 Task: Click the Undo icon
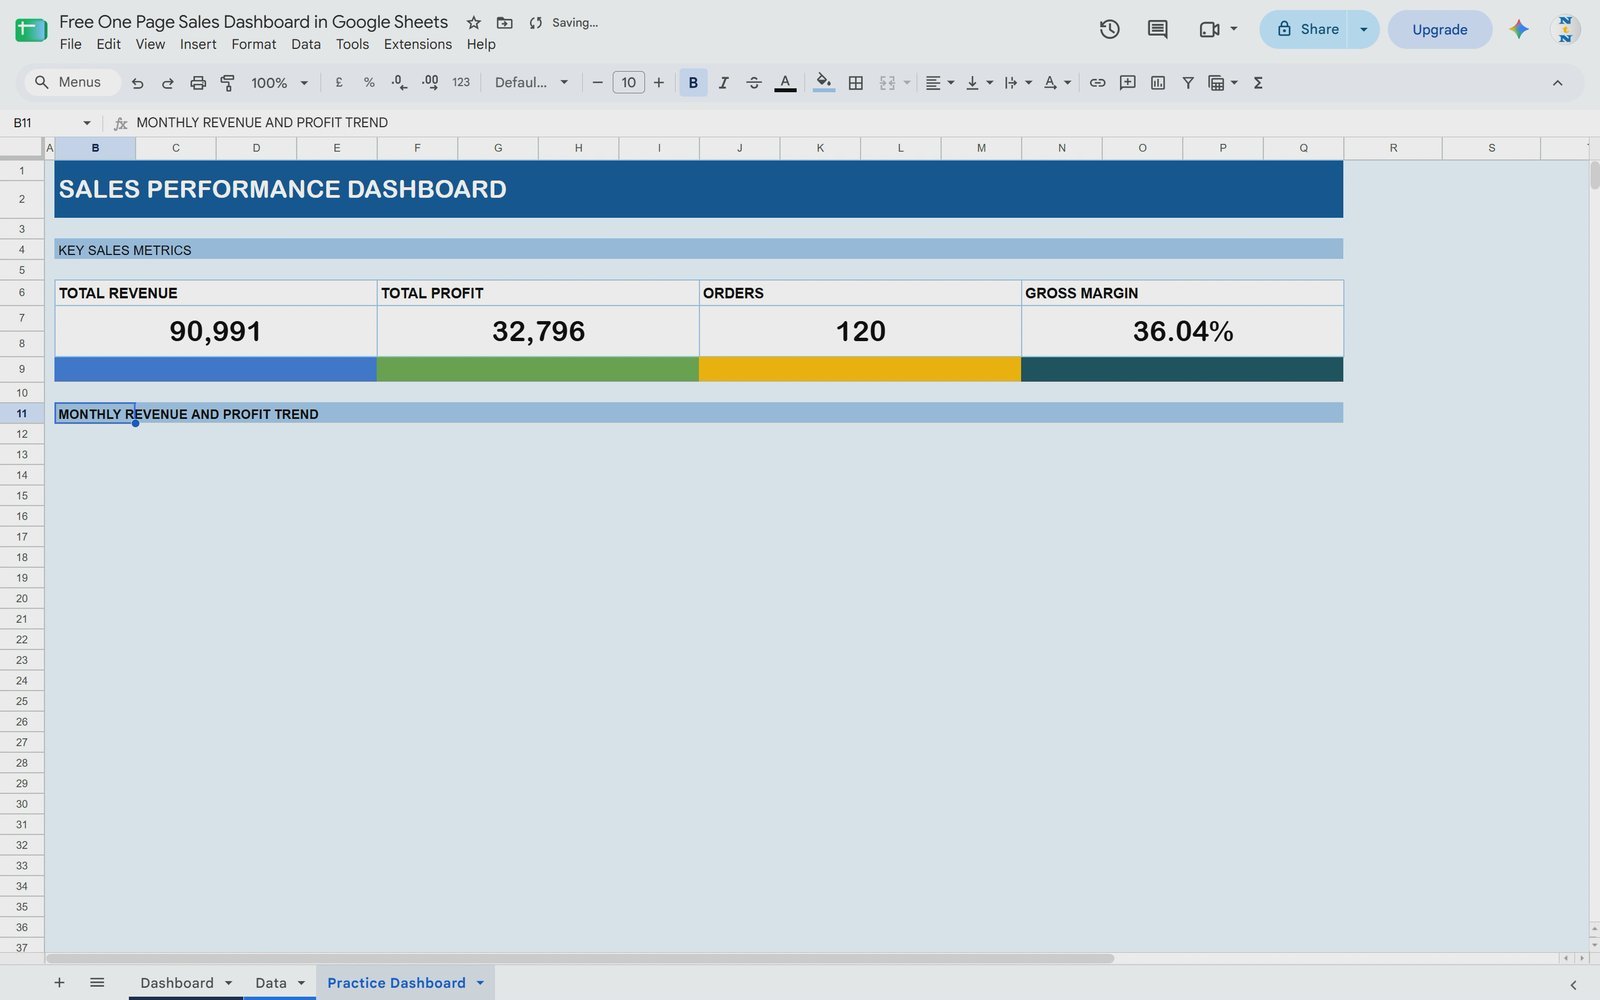[137, 83]
